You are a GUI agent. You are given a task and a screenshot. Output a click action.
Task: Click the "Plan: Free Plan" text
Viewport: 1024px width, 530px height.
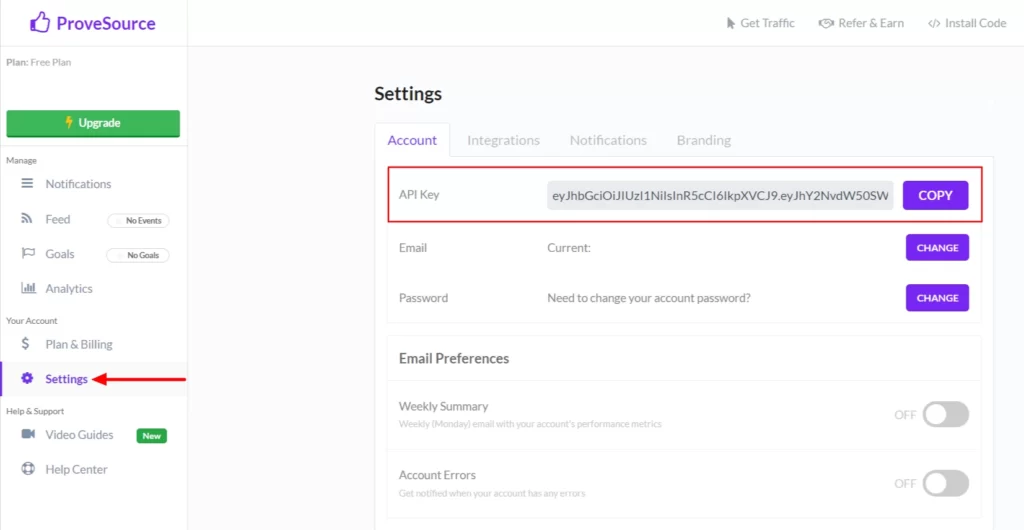[39, 63]
